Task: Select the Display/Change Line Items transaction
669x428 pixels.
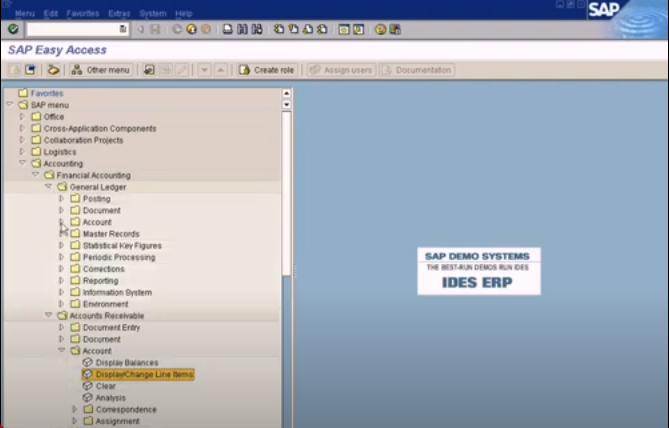Action: click(144, 374)
